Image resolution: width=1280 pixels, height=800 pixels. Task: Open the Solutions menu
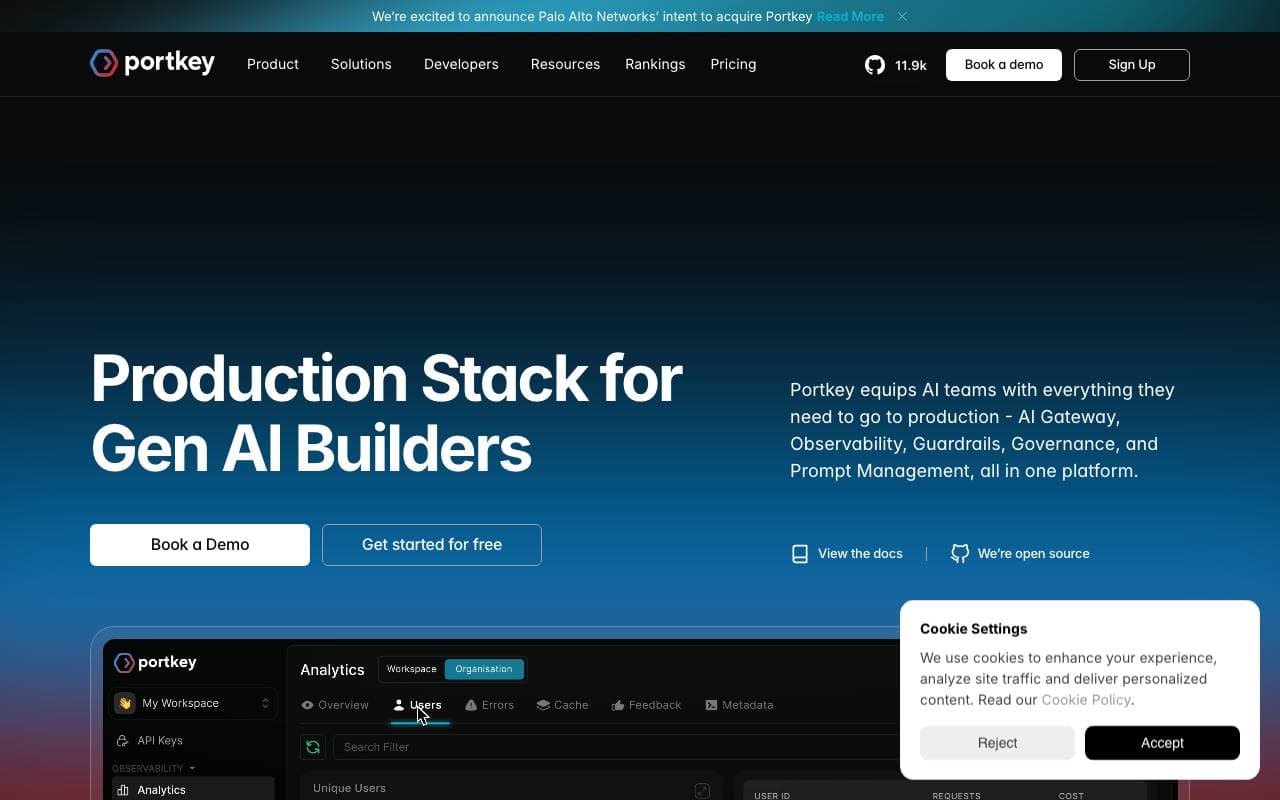tap(361, 64)
